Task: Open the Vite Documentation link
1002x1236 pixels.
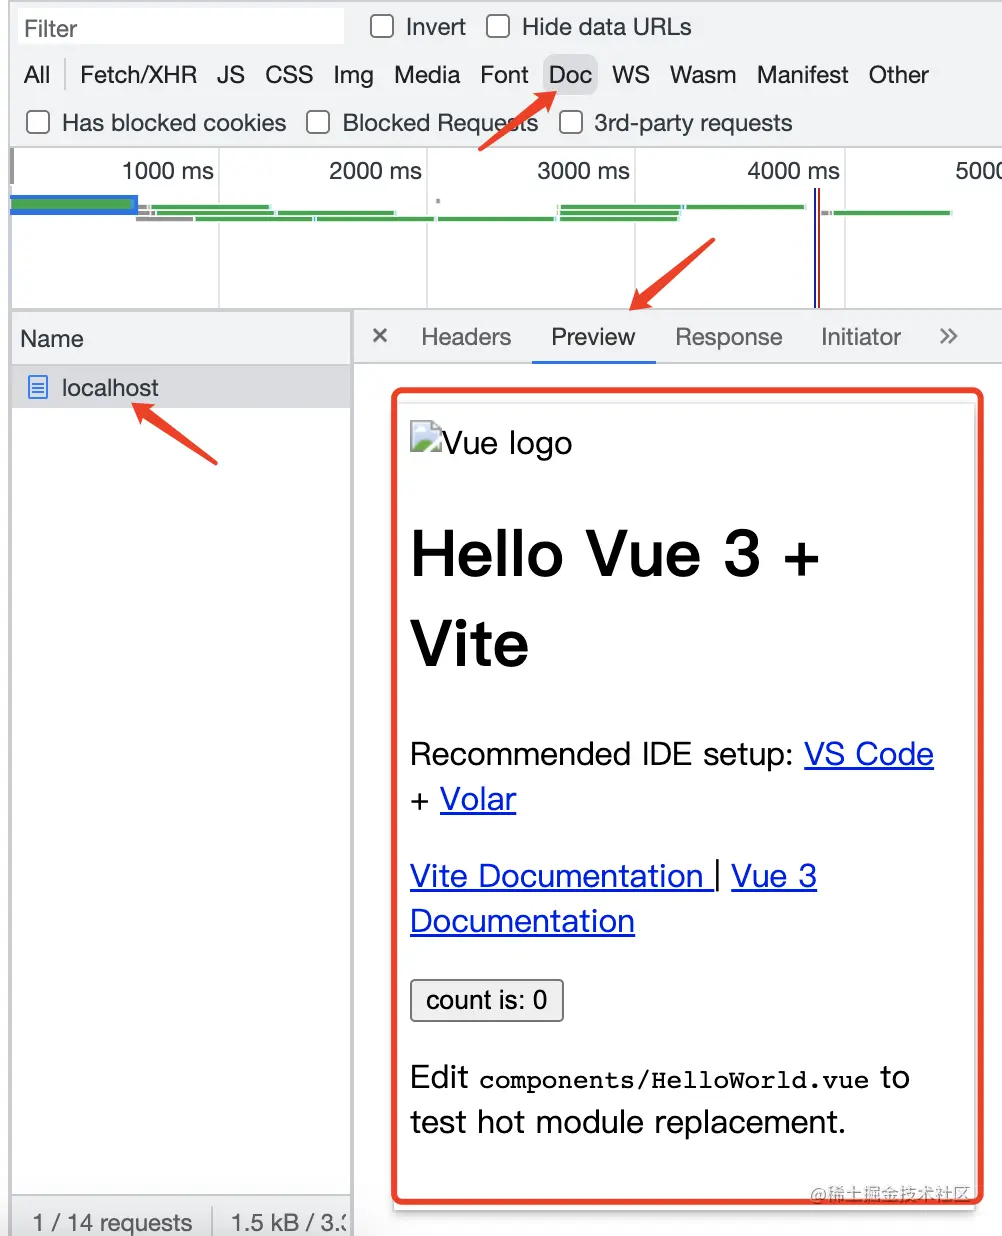Action: pos(561,876)
